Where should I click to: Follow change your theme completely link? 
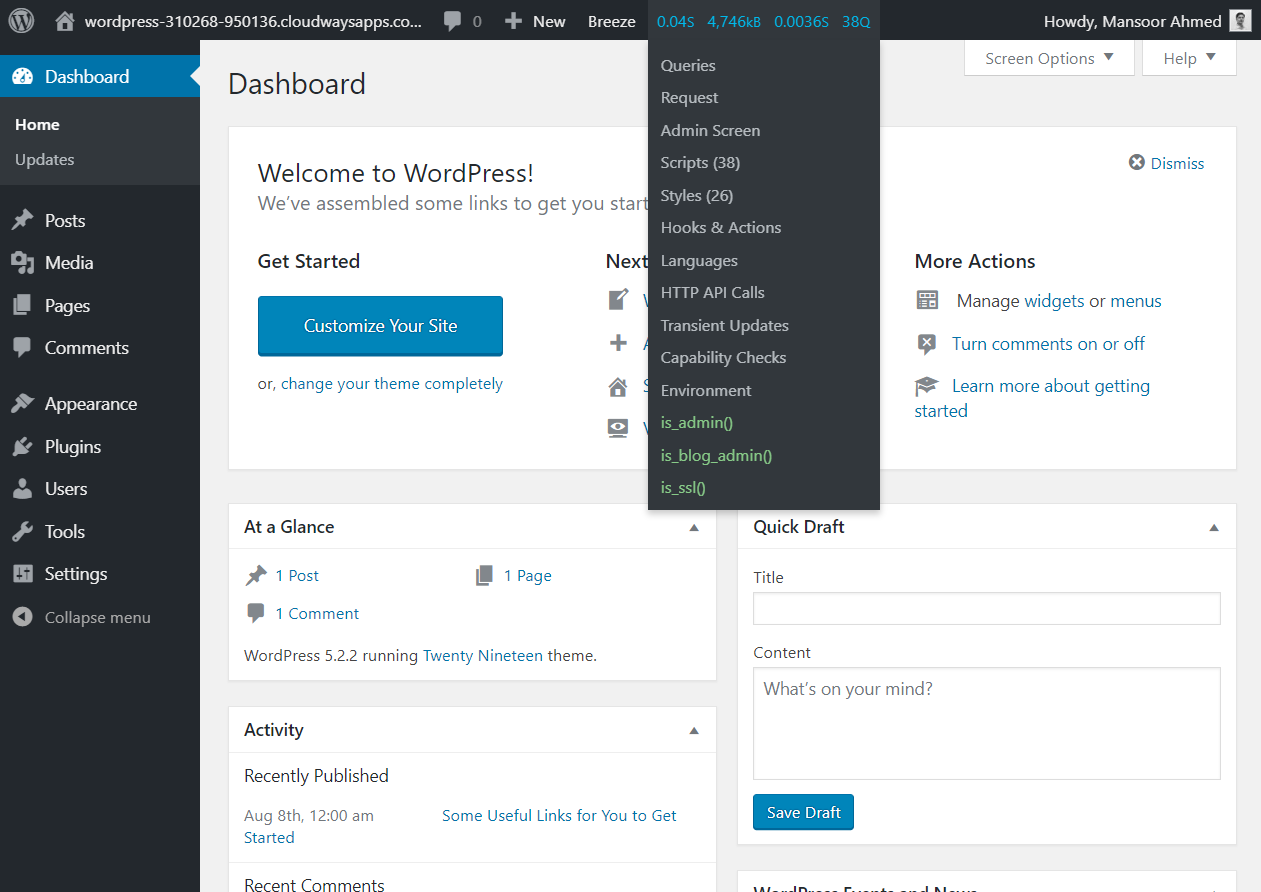pyautogui.click(x=392, y=384)
